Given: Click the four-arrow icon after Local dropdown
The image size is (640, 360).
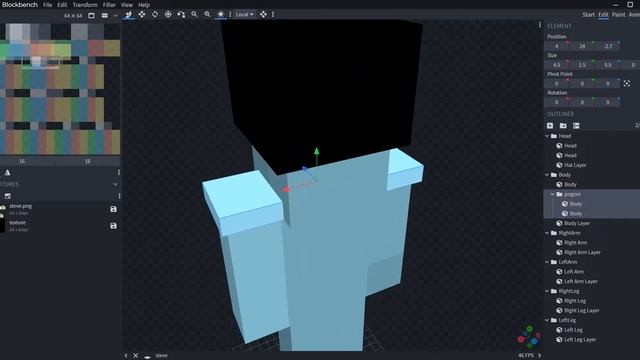Looking at the screenshot, I should pos(263,14).
